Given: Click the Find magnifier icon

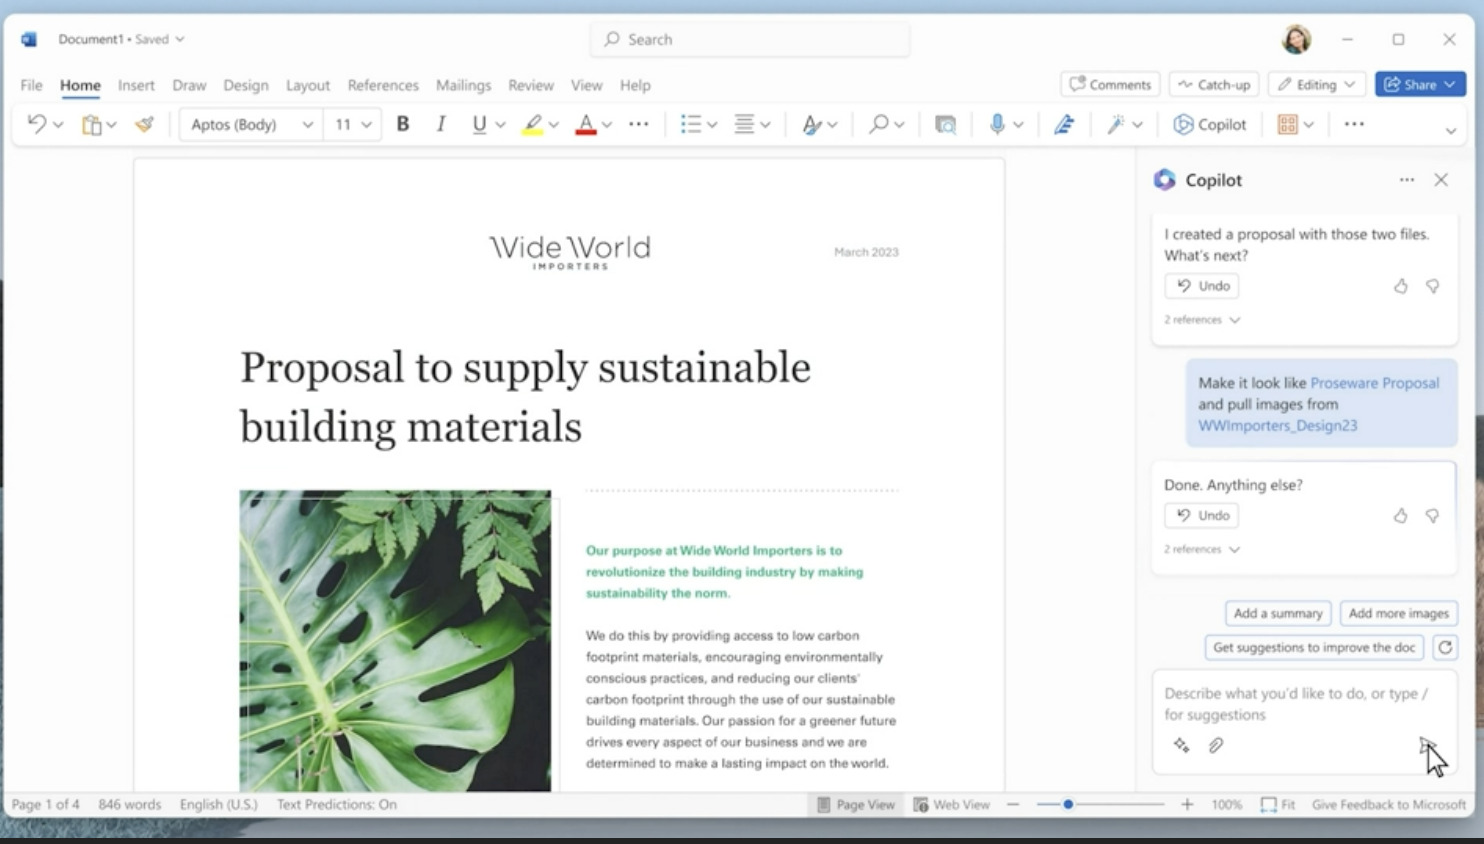Looking at the screenshot, I should coord(878,124).
